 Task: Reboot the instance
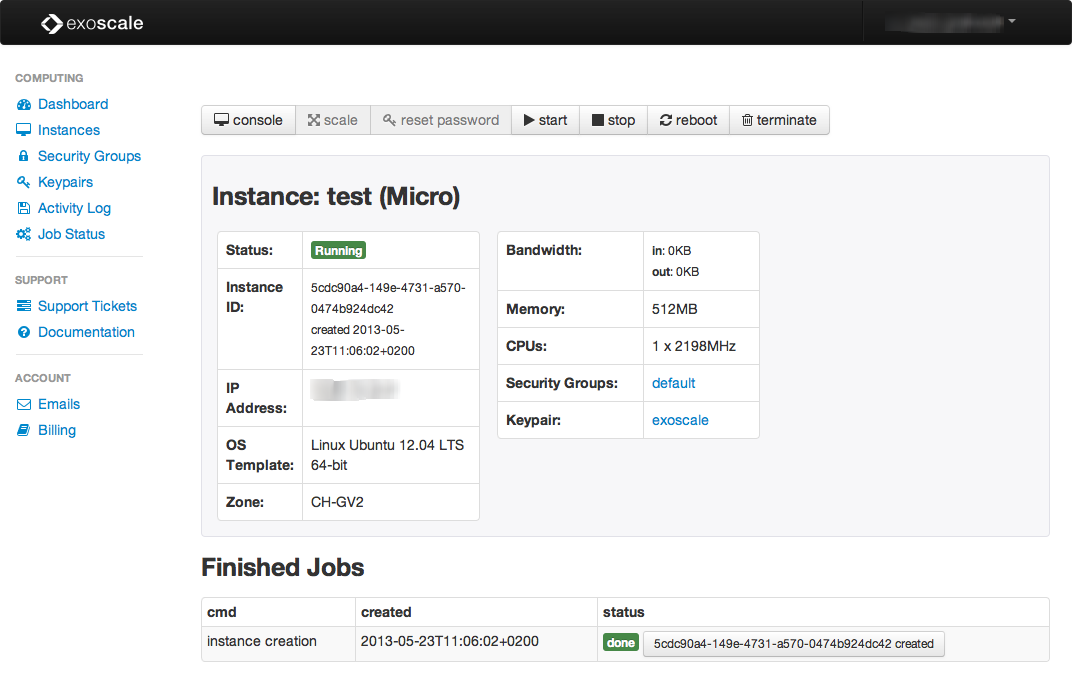pyautogui.click(x=688, y=120)
